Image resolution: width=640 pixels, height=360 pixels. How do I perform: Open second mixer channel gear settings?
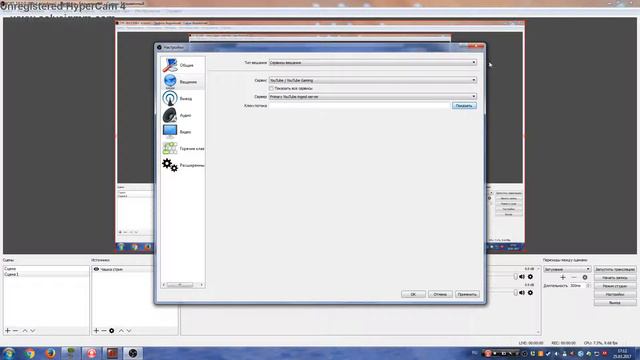click(x=530, y=293)
